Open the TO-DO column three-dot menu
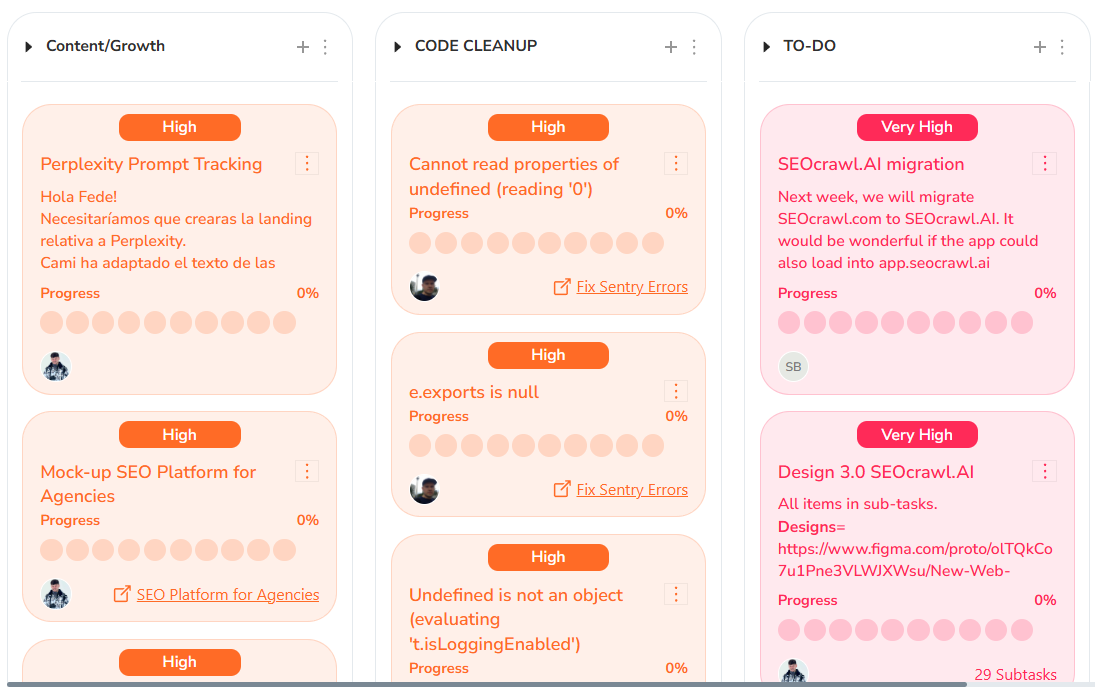The width and height of the screenshot is (1095, 694). point(1062,46)
